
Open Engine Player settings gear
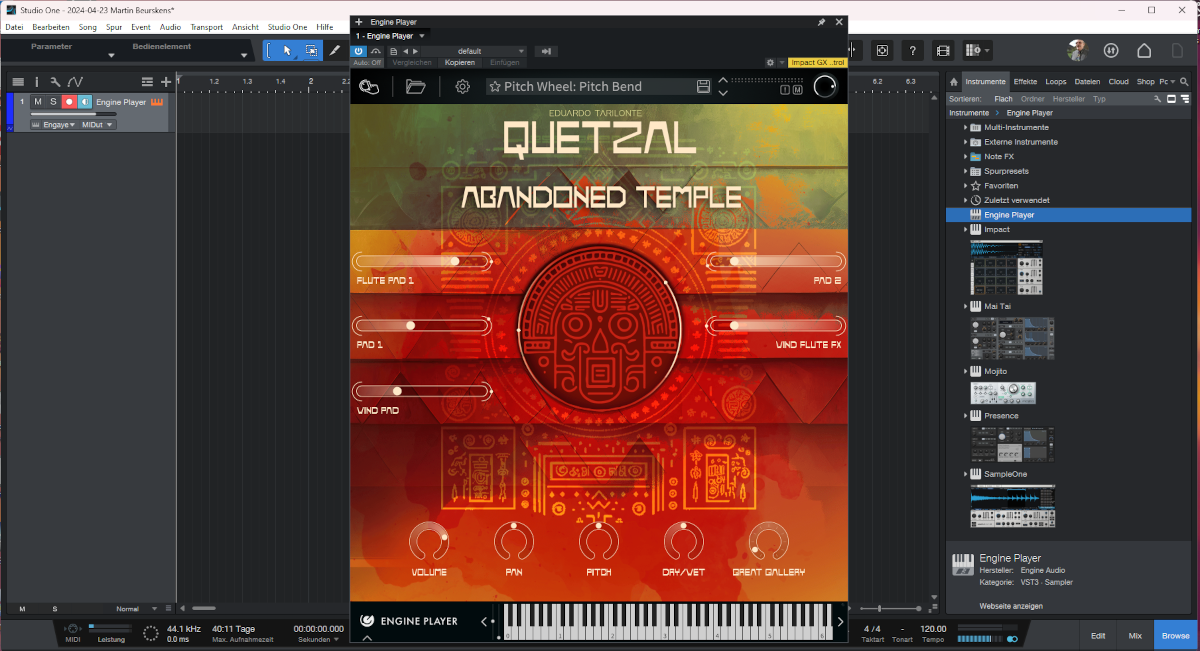point(462,87)
